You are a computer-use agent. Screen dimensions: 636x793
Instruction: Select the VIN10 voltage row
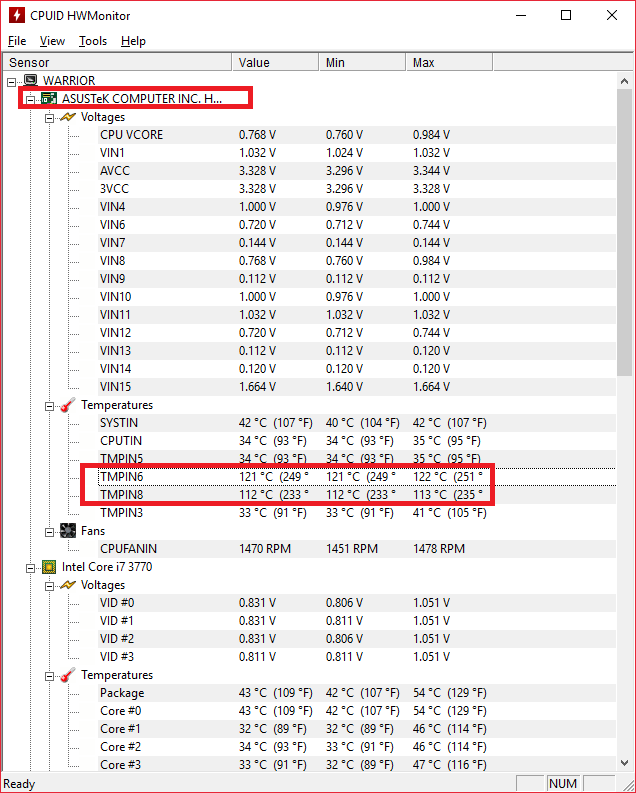[x=357, y=297]
